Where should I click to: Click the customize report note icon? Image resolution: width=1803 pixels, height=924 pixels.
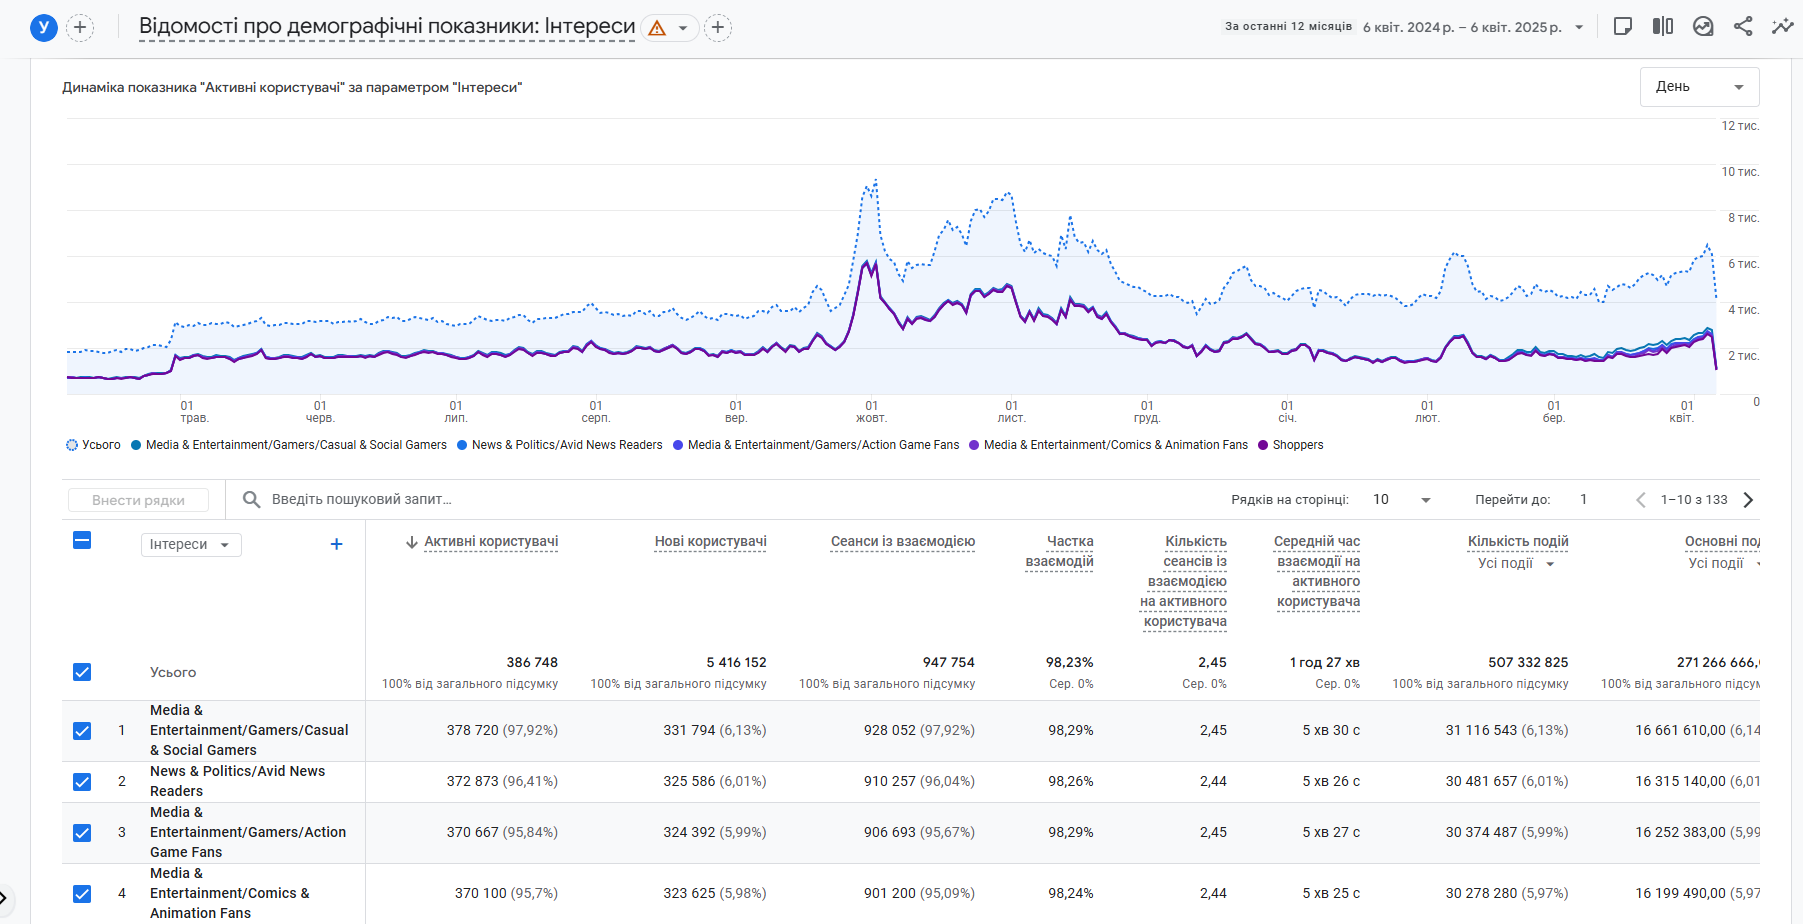[1623, 27]
